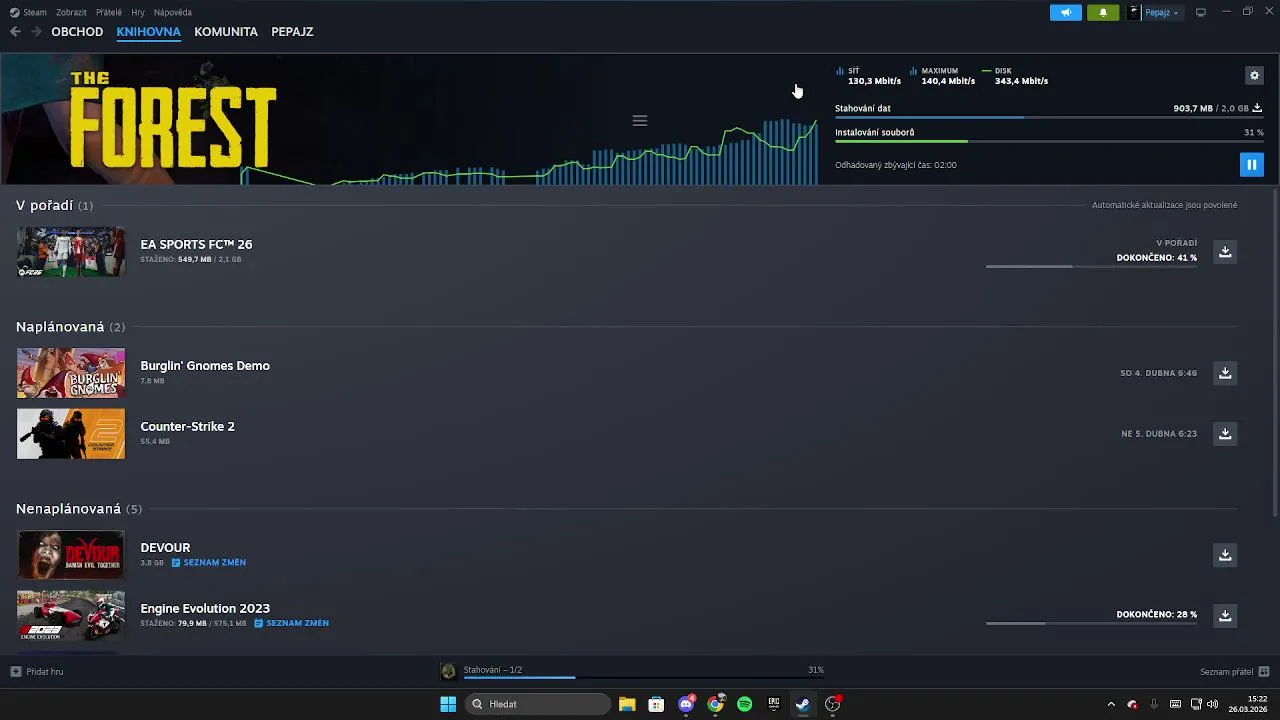1280x720 pixels.
Task: Open Epic Games Launcher from taskbar
Action: coord(773,704)
